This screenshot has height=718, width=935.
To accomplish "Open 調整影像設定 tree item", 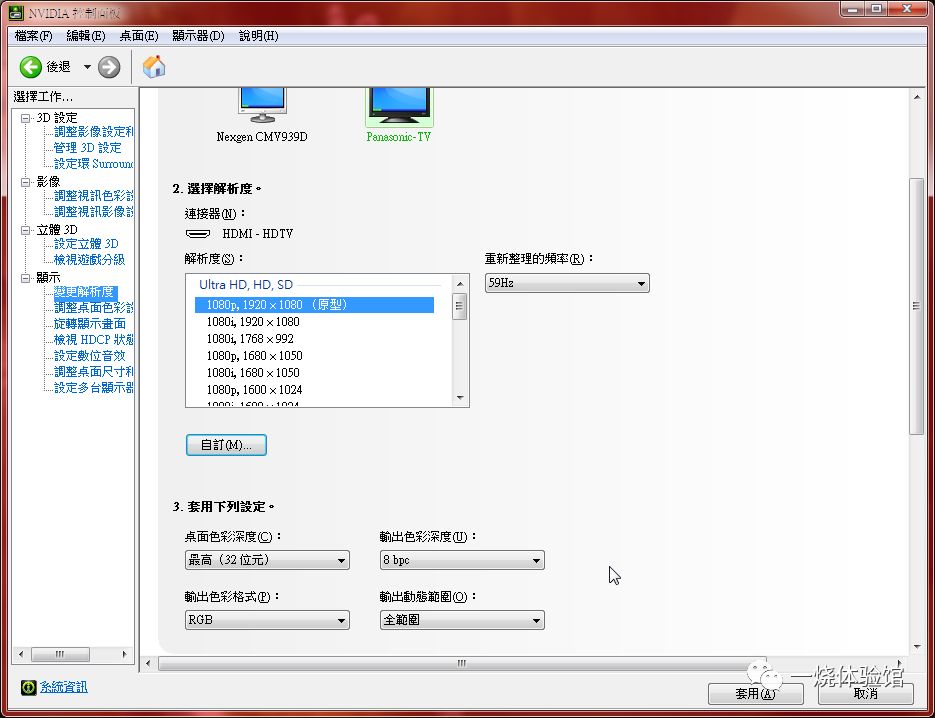I will pos(94,132).
